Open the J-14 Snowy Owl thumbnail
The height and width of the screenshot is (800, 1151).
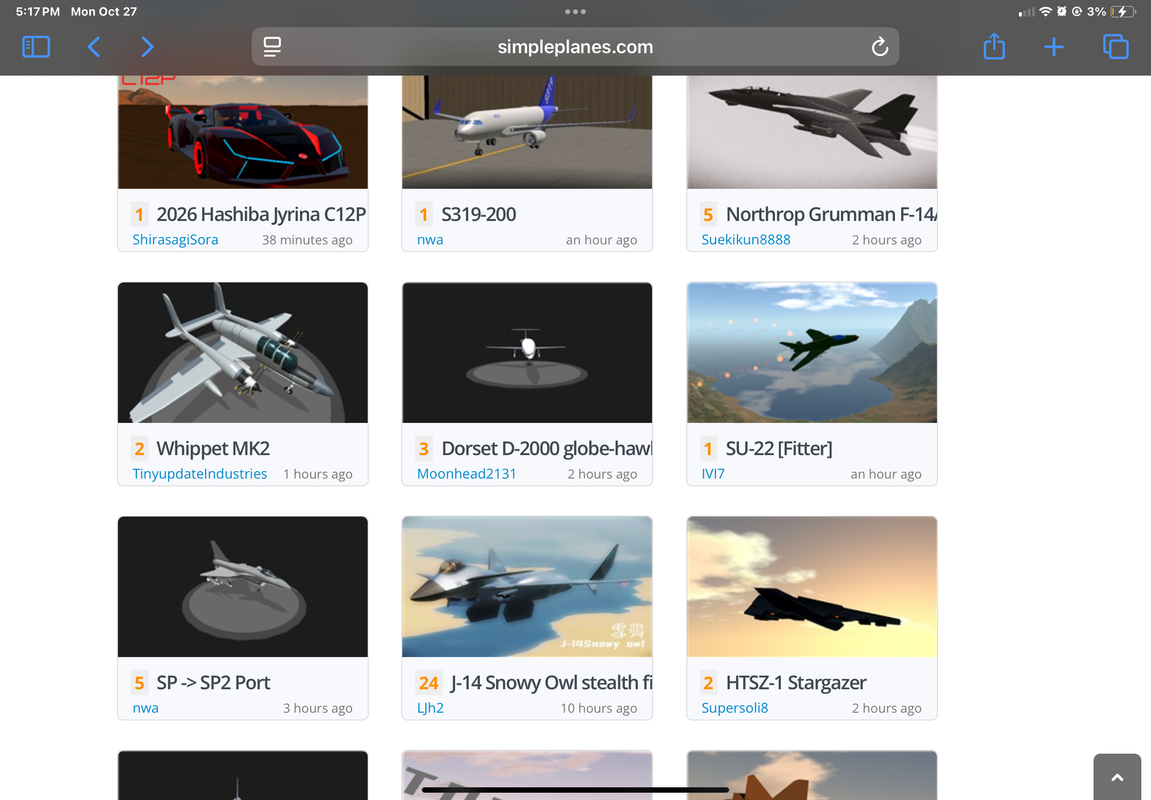click(527, 586)
